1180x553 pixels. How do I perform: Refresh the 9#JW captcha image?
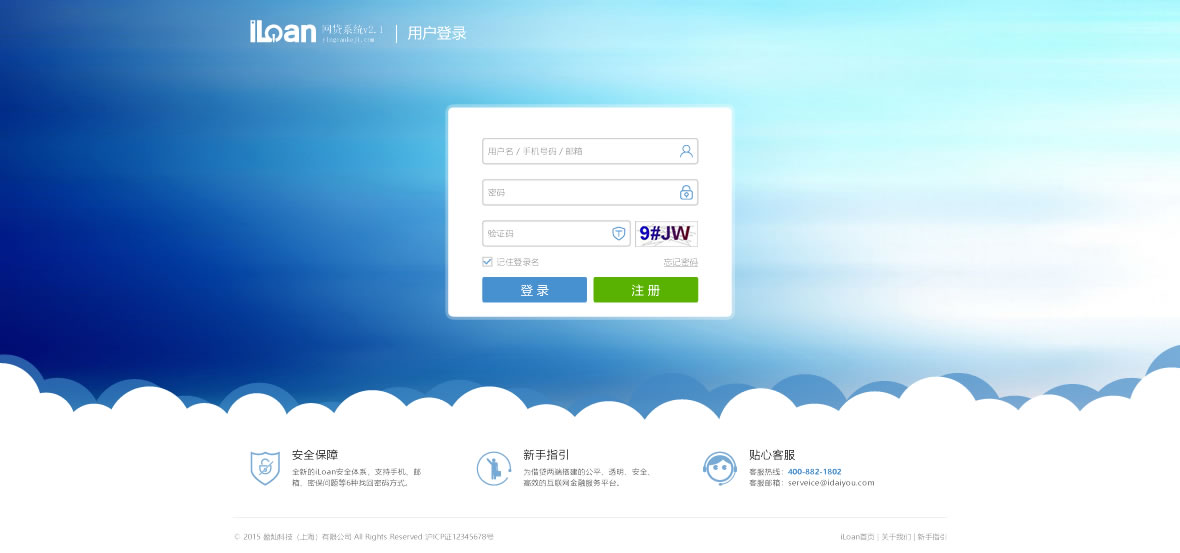666,233
